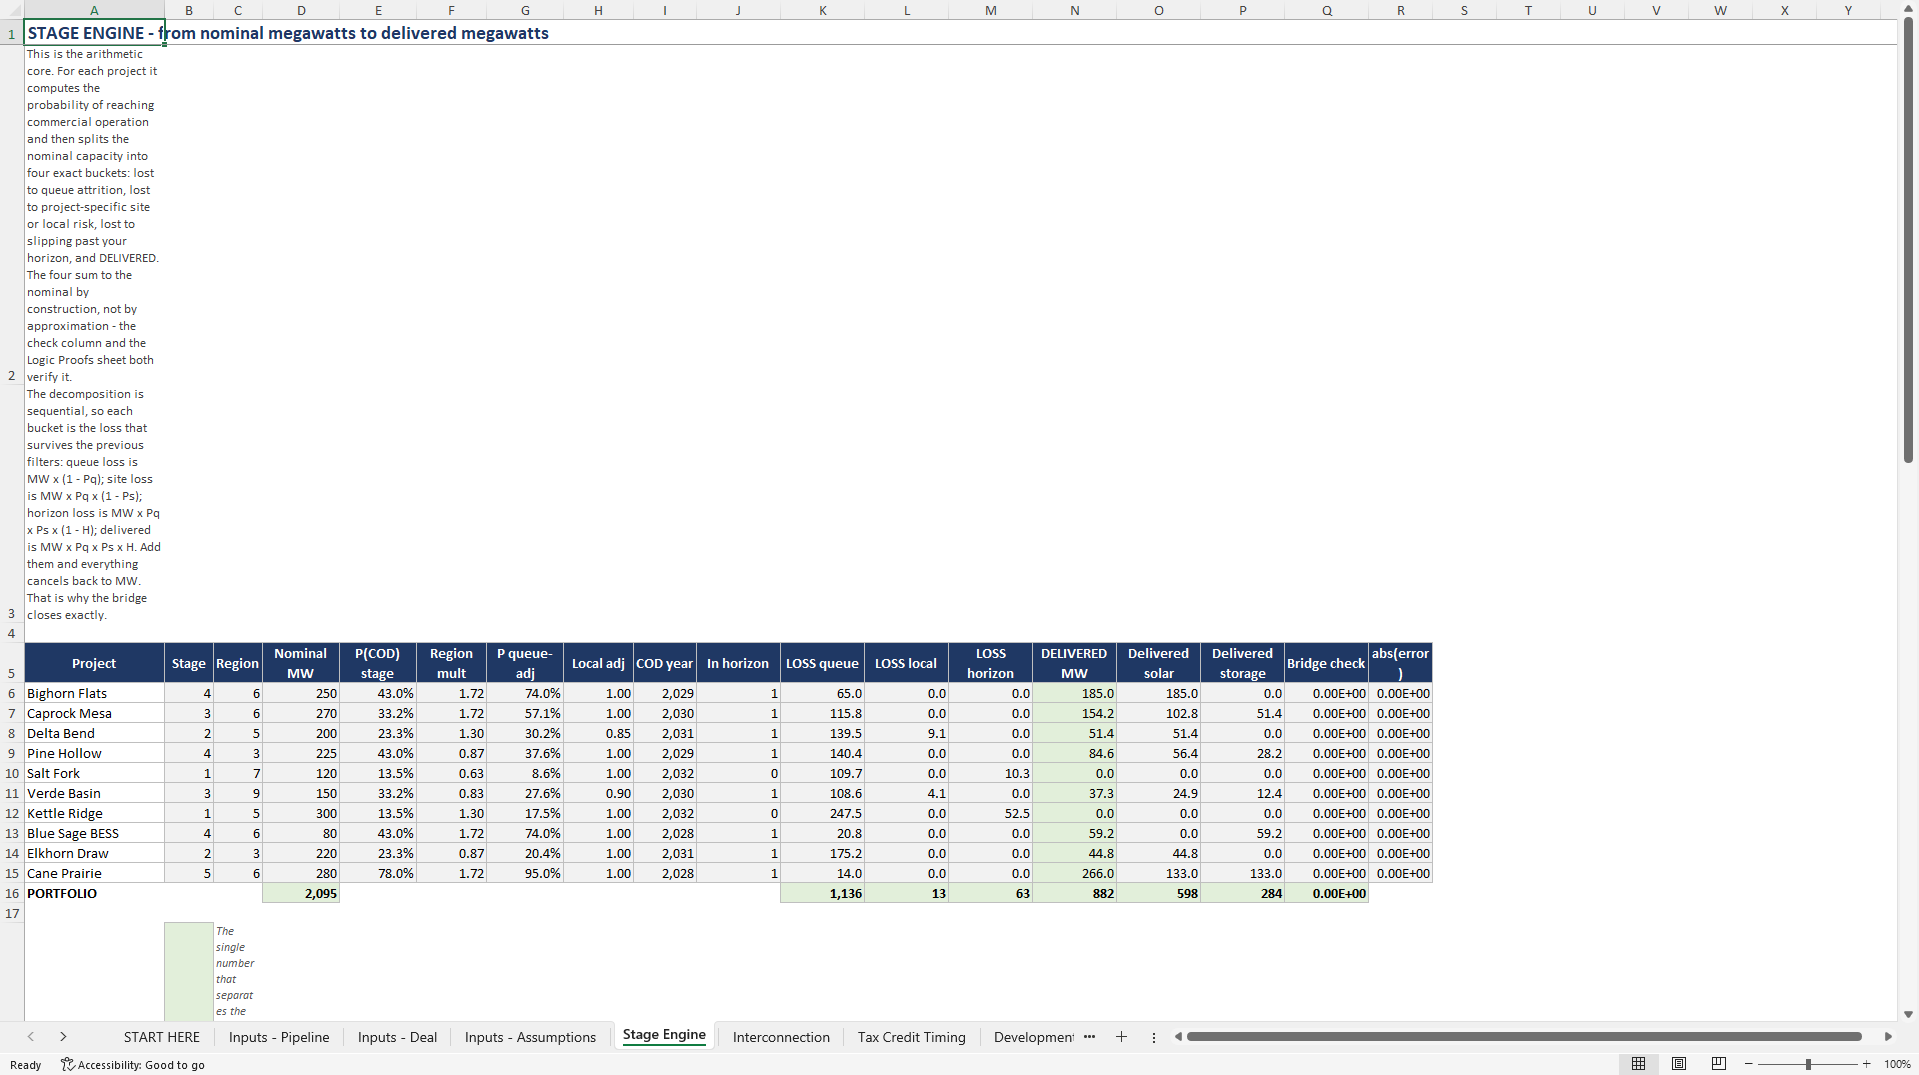Viewport: 1919px width, 1075px height.
Task: Click the vertical scrollbar thumb
Action: (x=1908, y=240)
